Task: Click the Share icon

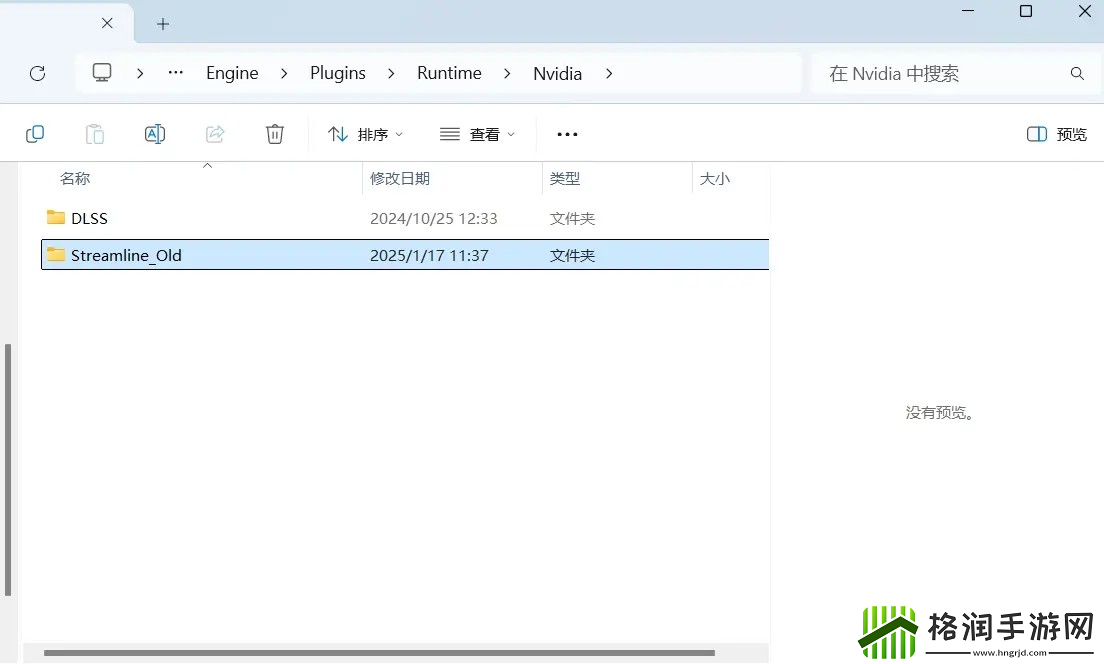Action: click(214, 133)
